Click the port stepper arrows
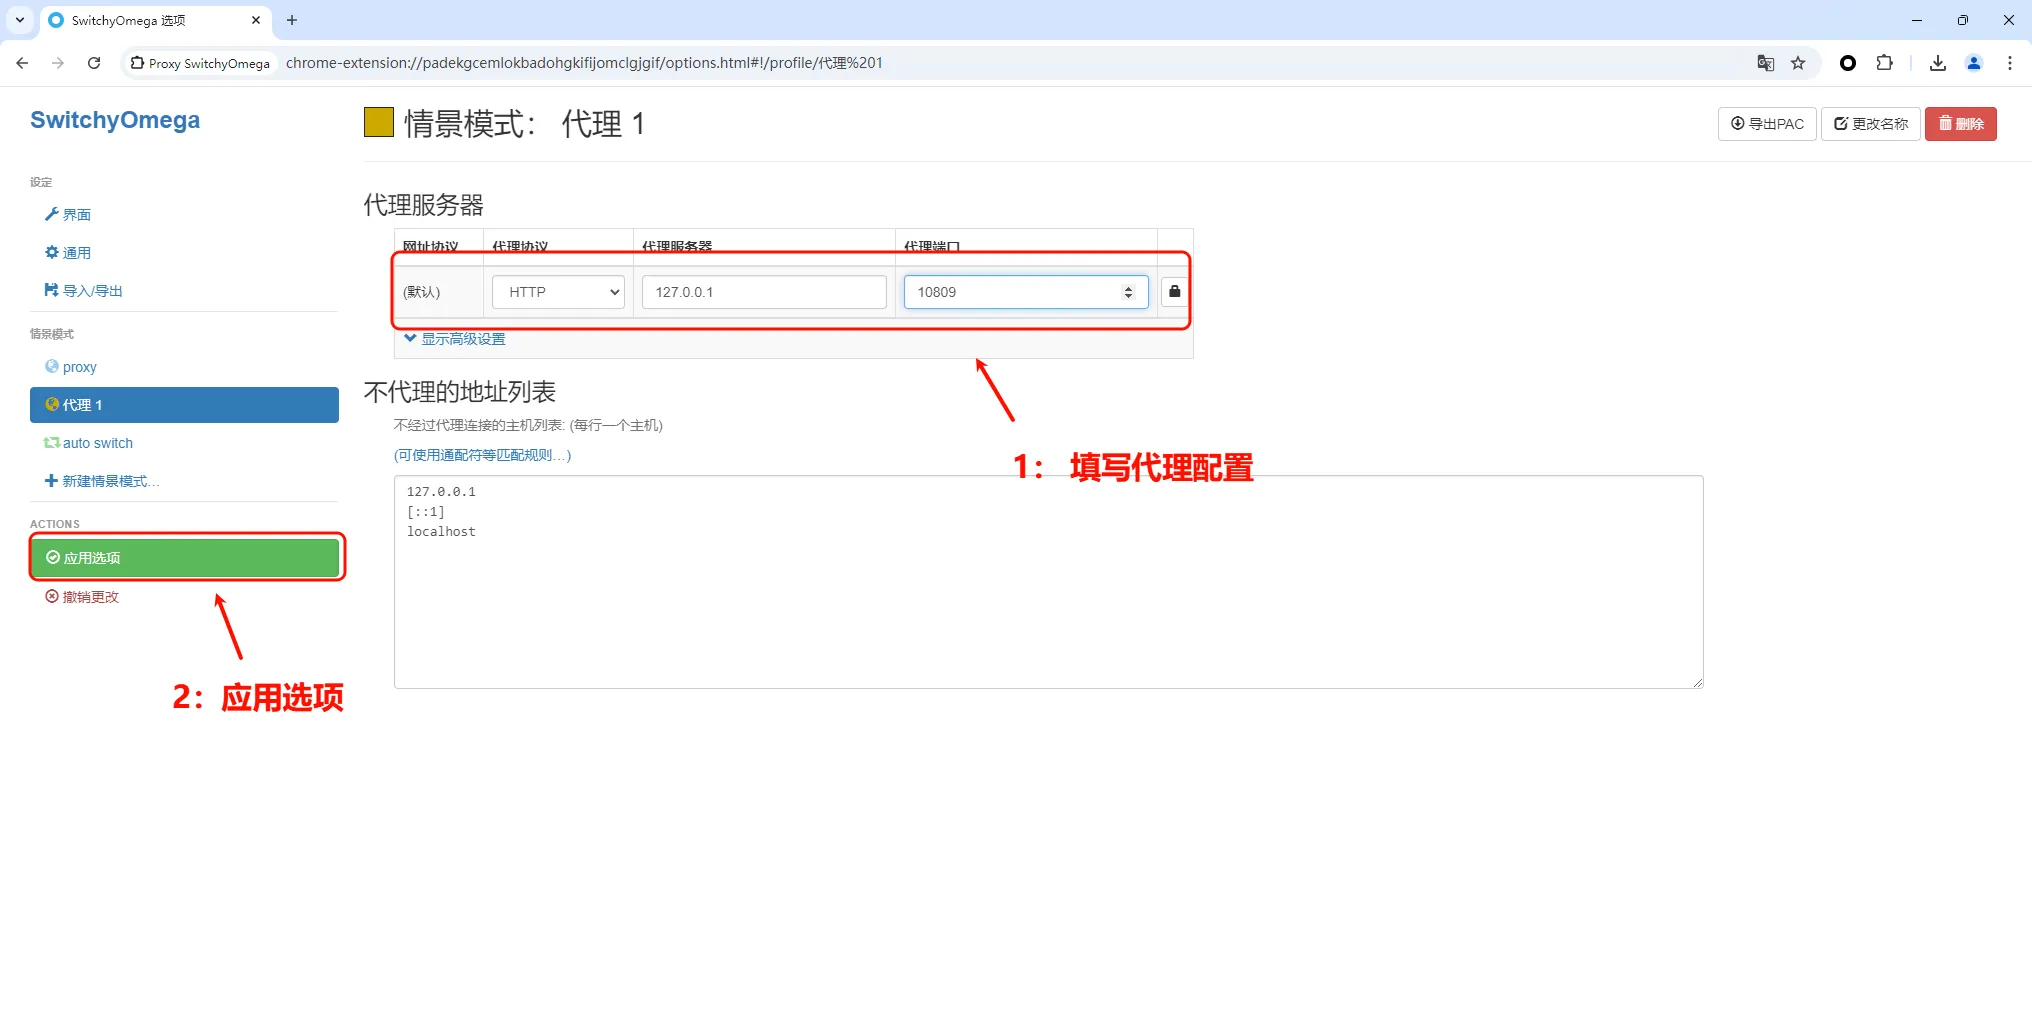Screen dimensions: 2032x1018 click(1129, 292)
